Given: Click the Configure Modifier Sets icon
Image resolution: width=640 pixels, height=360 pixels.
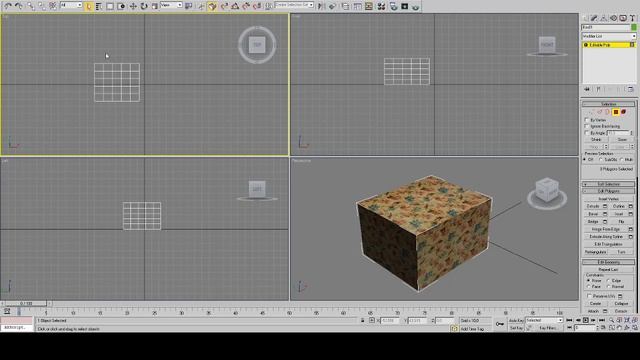Looking at the screenshot, I should (630, 89).
